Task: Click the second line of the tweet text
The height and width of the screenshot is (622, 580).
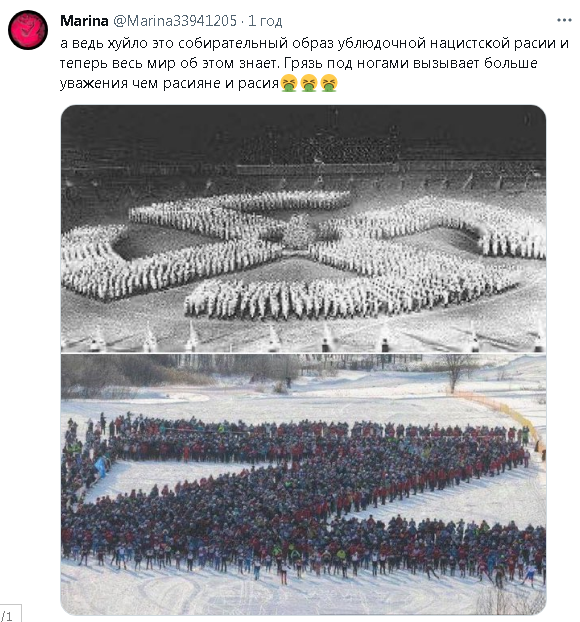Action: click(x=298, y=63)
